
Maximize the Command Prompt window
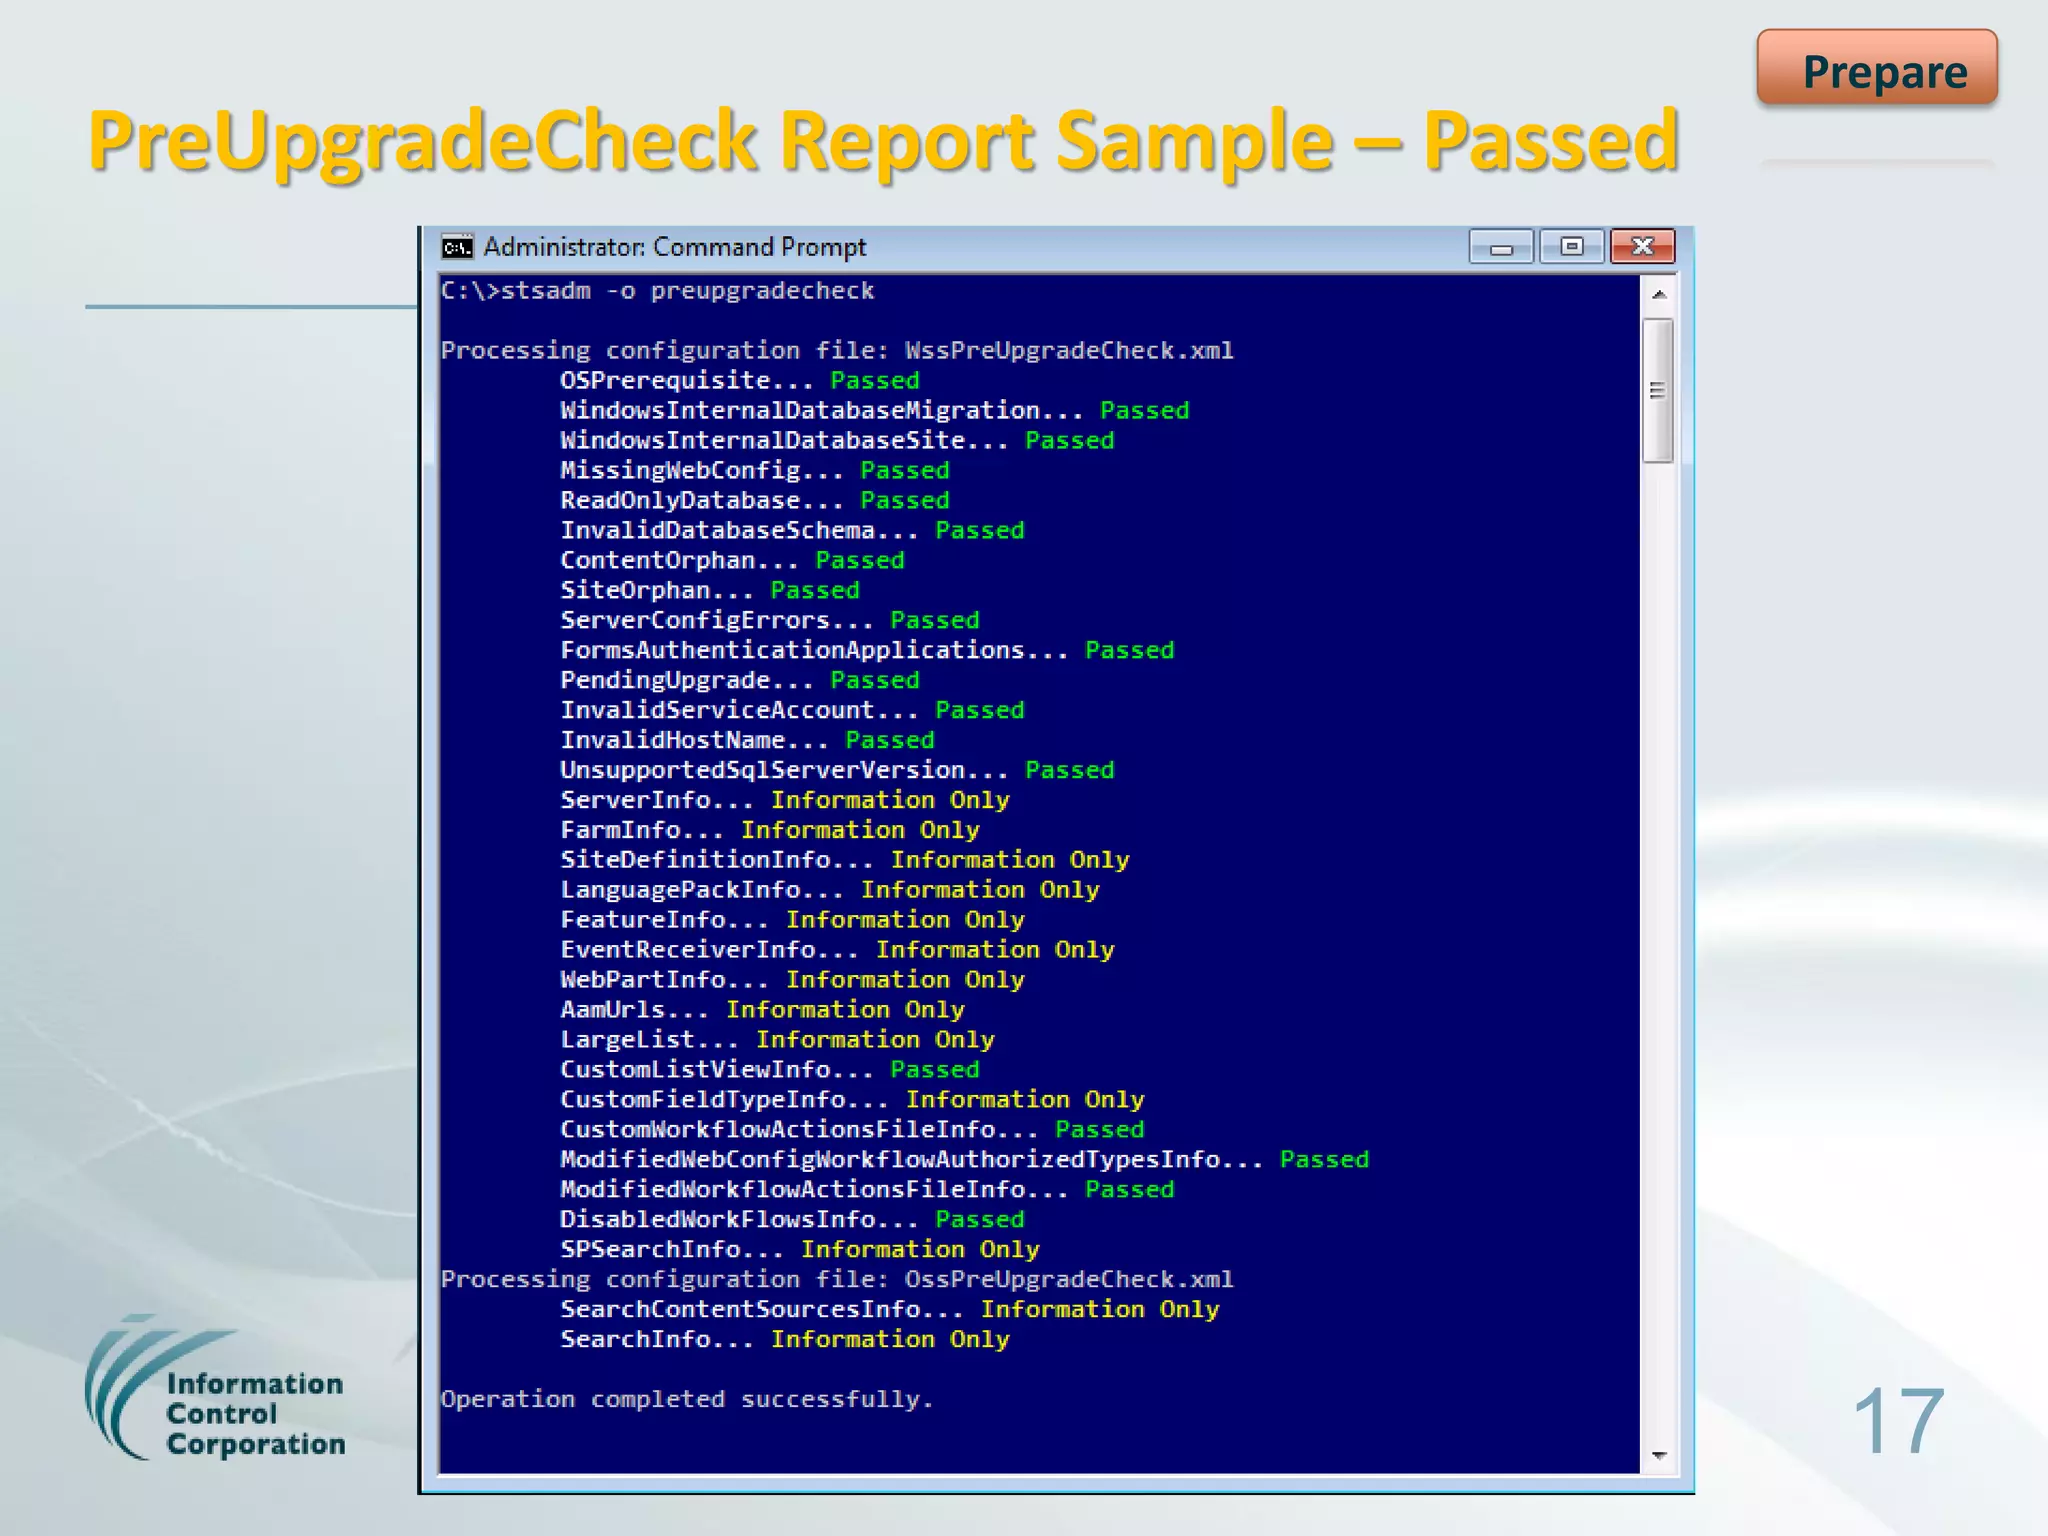[1572, 247]
